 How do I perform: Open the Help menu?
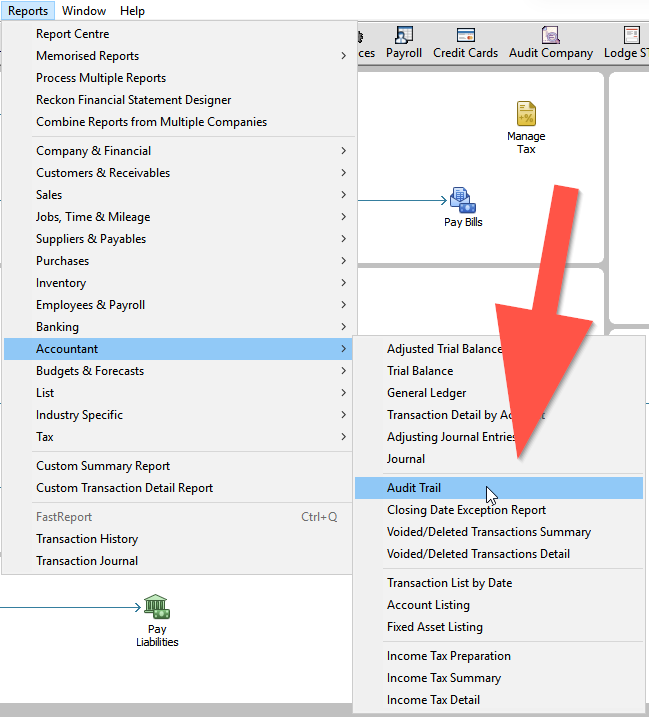(x=132, y=11)
